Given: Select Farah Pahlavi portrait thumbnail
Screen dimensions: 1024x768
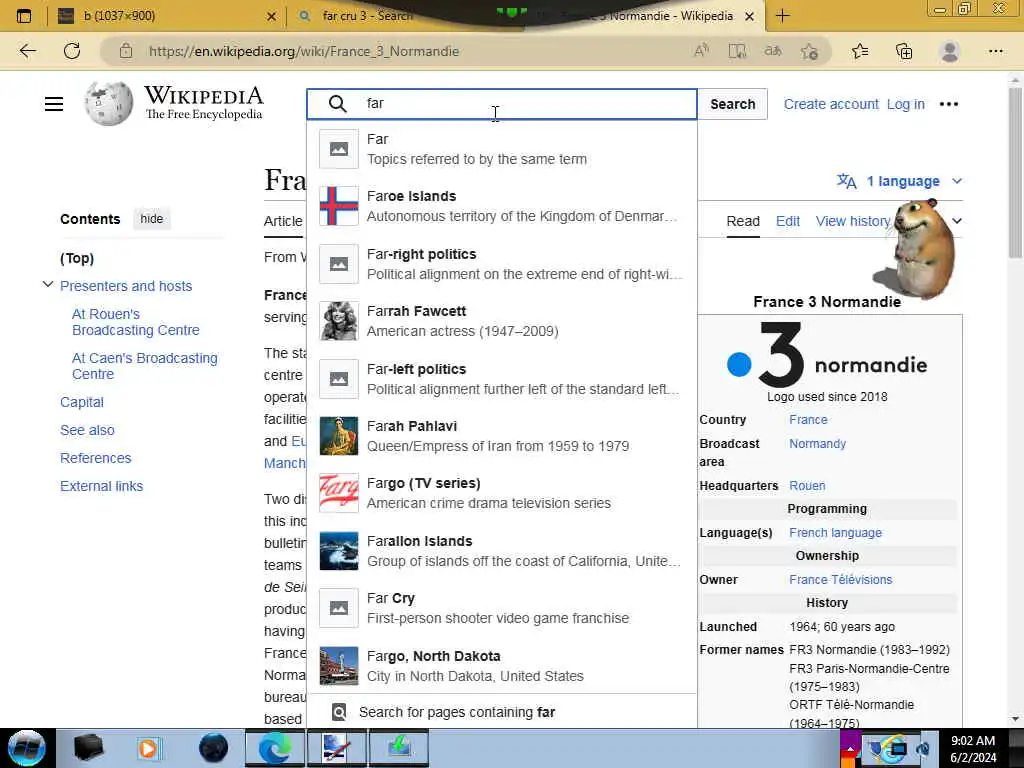Looking at the screenshot, I should click(338, 436).
